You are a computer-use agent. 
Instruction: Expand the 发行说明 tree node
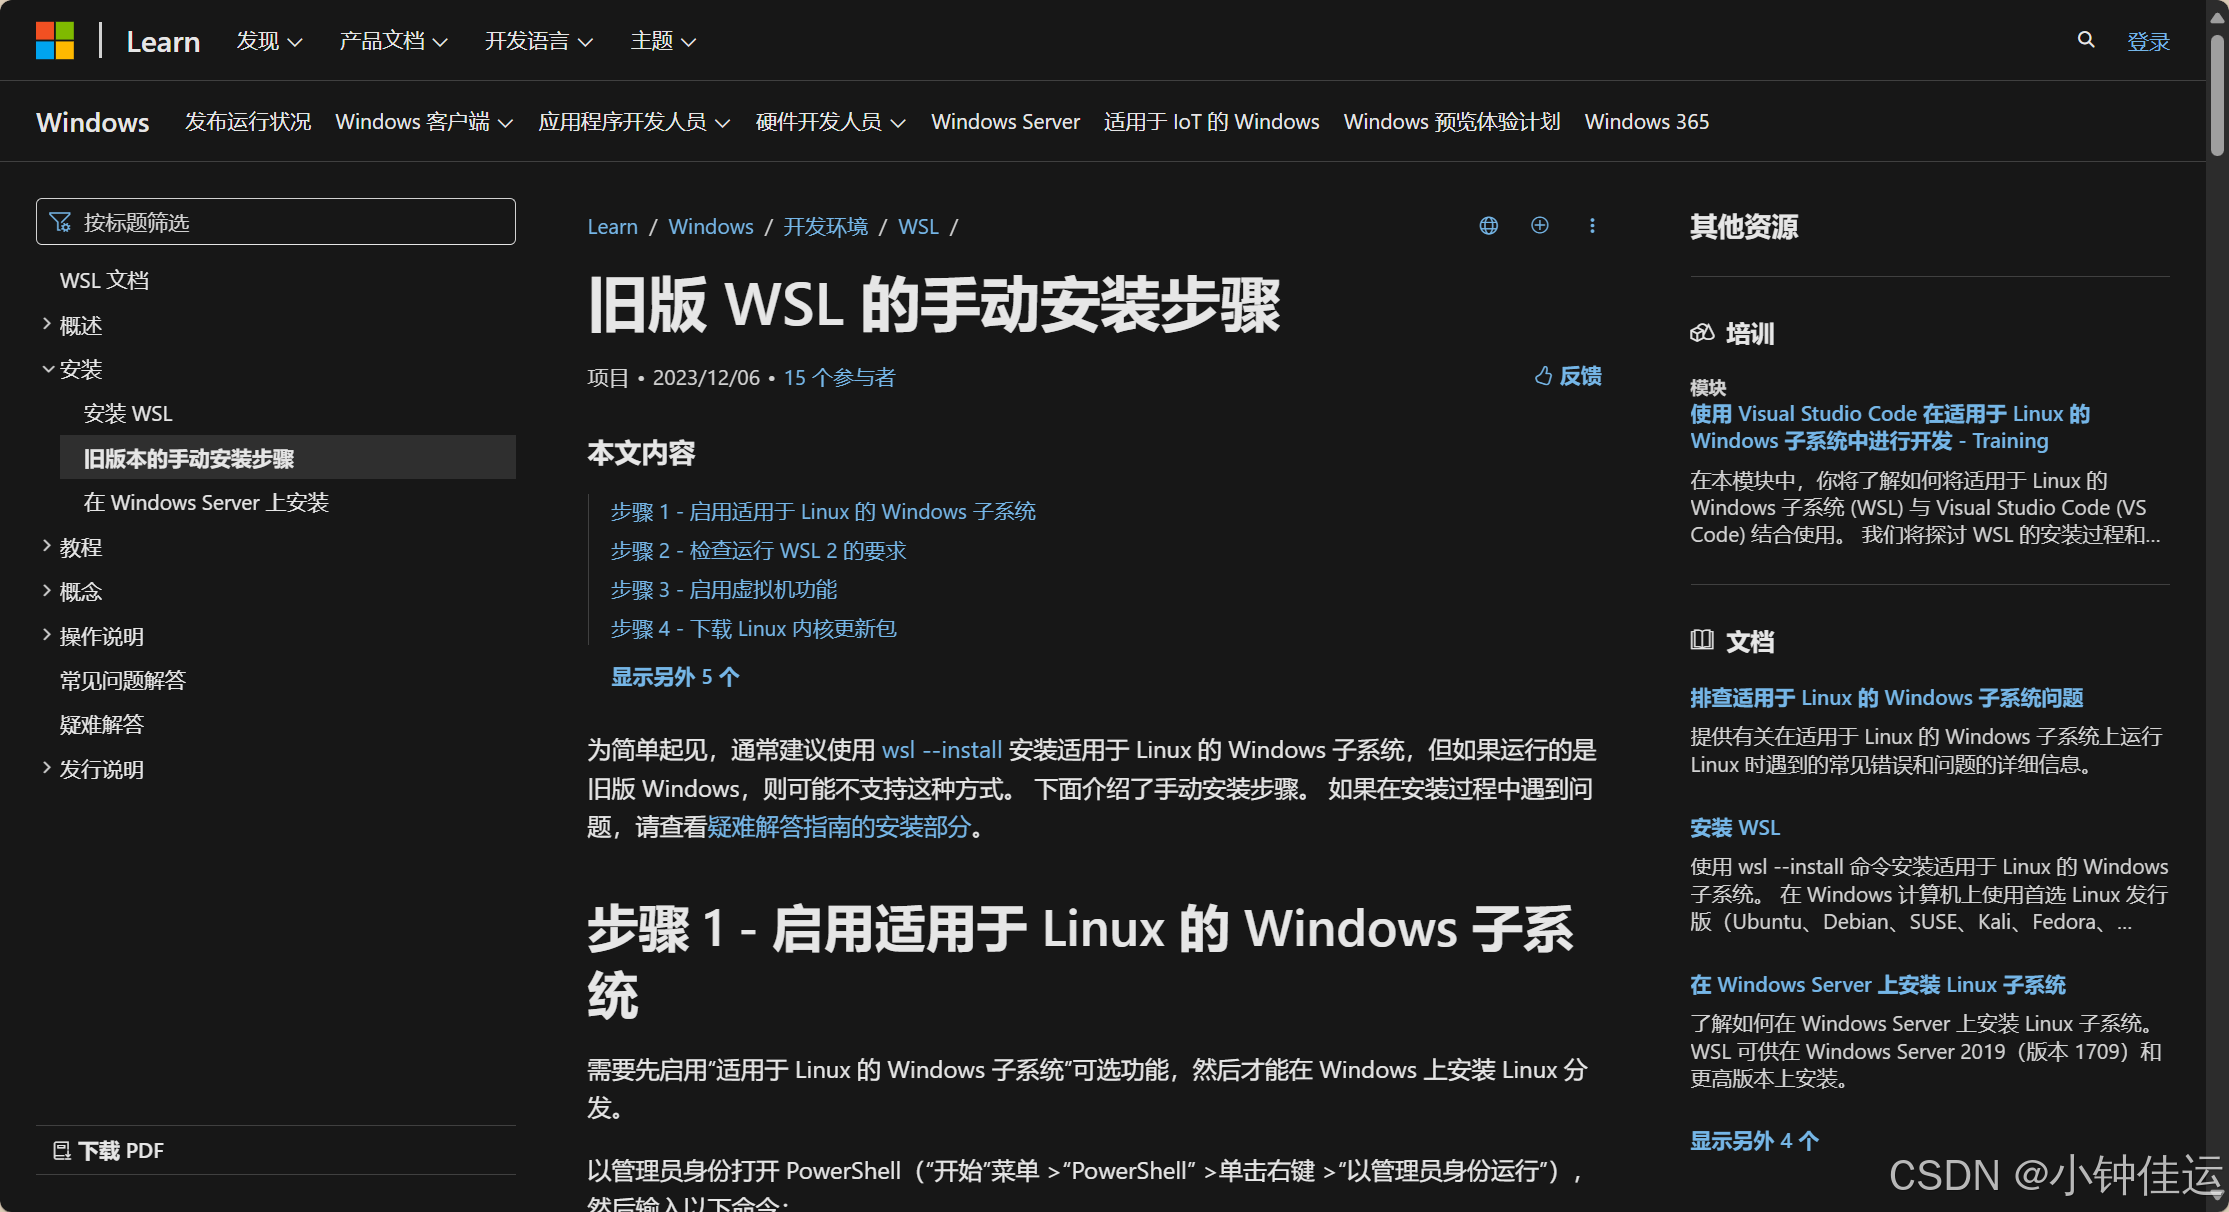tap(94, 769)
